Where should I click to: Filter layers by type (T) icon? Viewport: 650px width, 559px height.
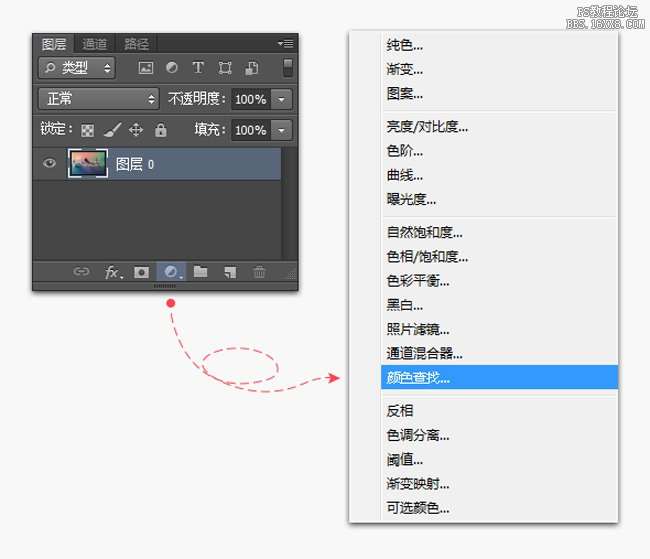198,68
